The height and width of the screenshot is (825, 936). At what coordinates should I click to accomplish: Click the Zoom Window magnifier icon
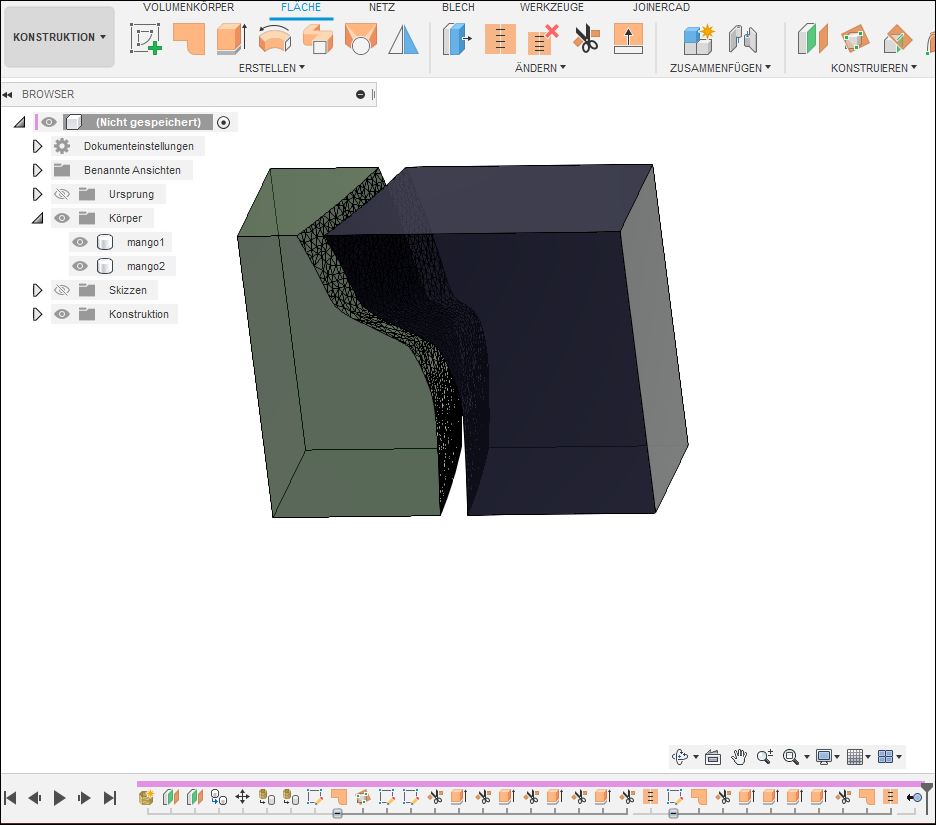coord(791,757)
